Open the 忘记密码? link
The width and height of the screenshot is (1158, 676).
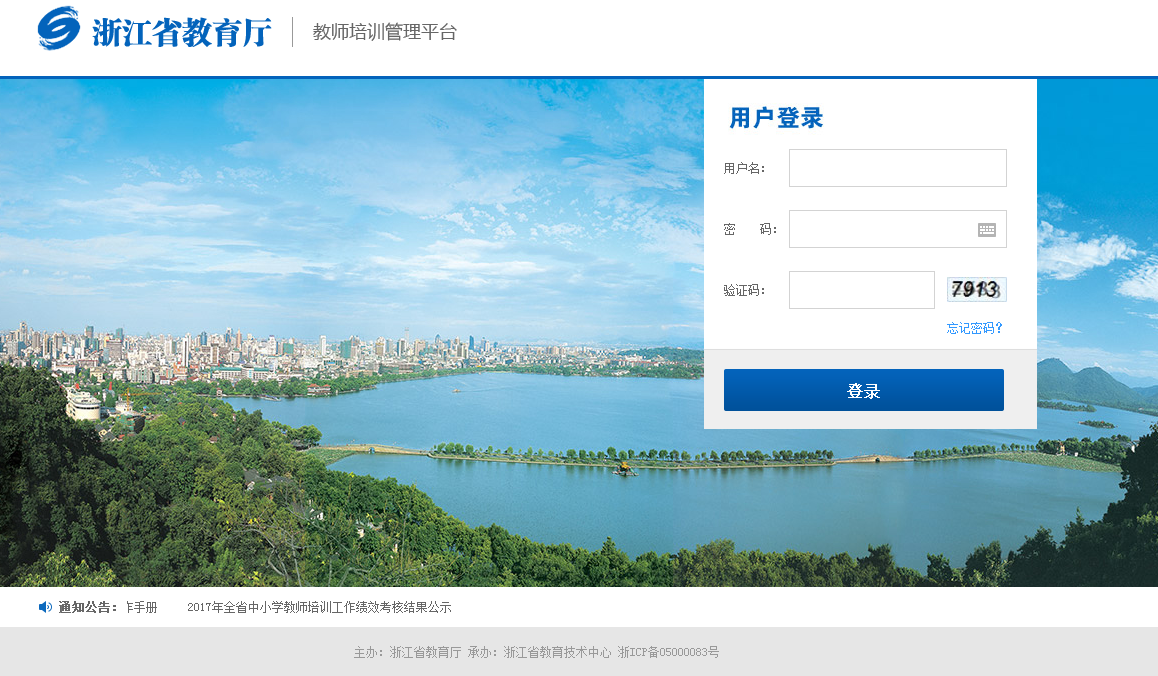tap(974, 328)
